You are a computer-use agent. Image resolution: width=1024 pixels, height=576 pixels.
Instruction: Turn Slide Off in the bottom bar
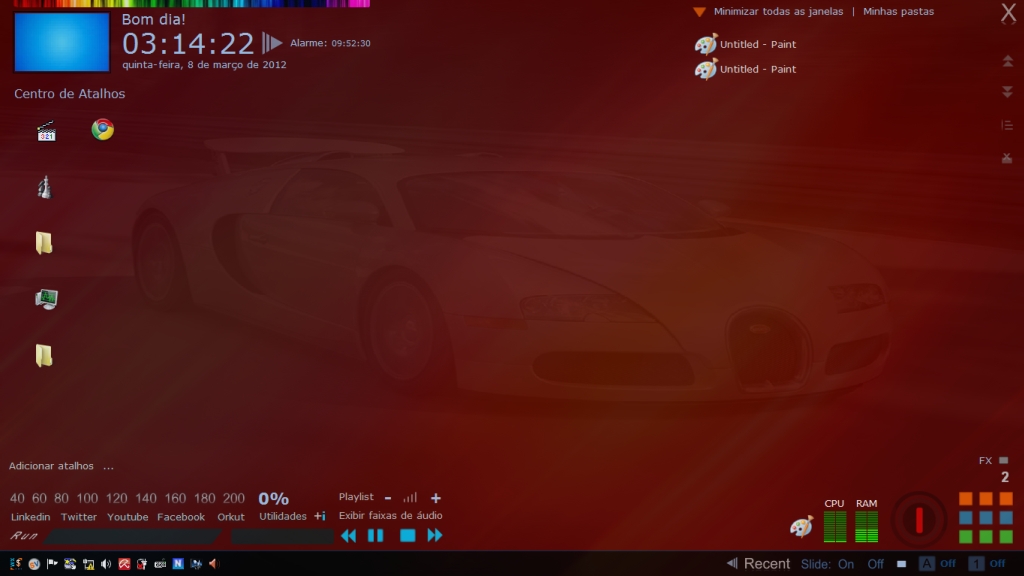(875, 564)
